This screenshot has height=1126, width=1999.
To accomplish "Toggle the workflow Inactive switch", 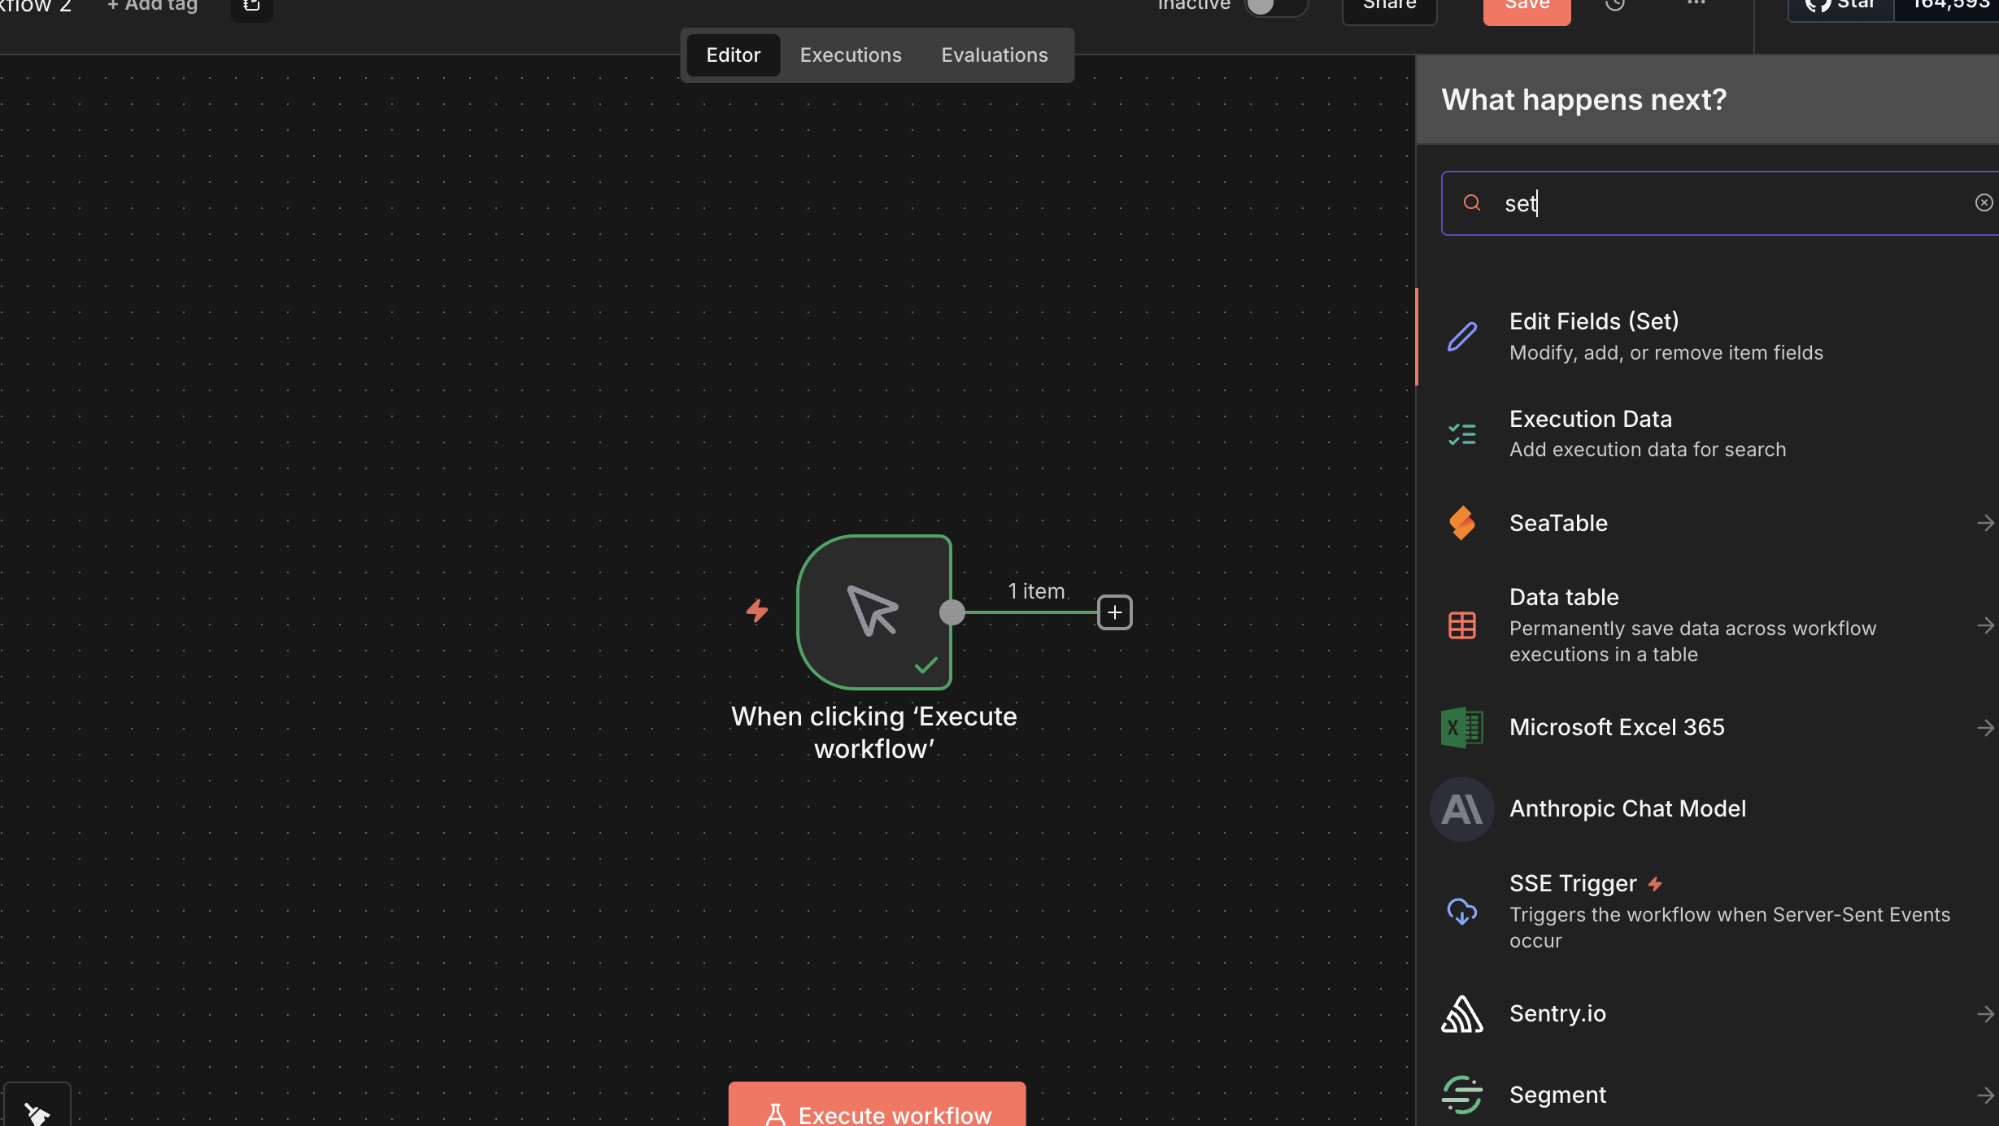I will point(1274,6).
